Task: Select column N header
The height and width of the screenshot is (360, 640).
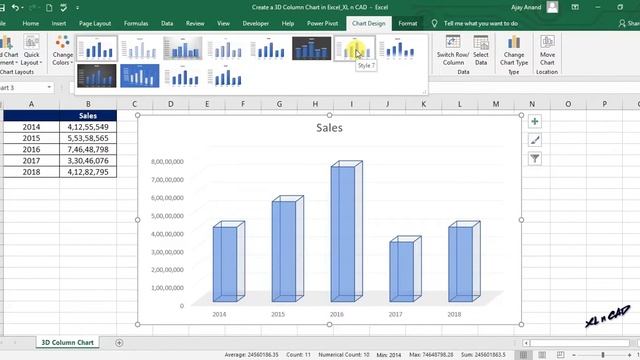Action: pyautogui.click(x=532, y=104)
